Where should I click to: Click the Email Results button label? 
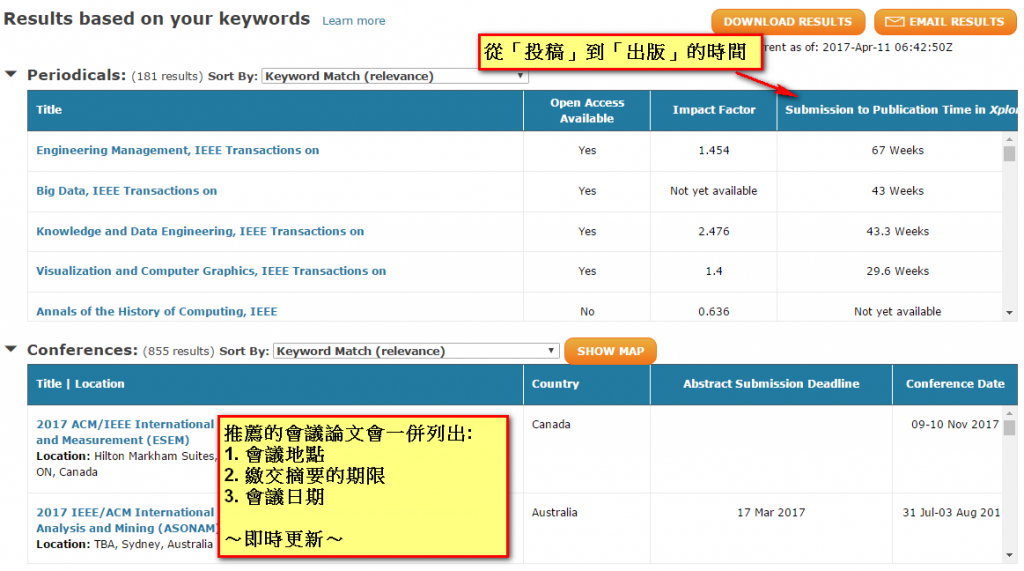[x=957, y=22]
